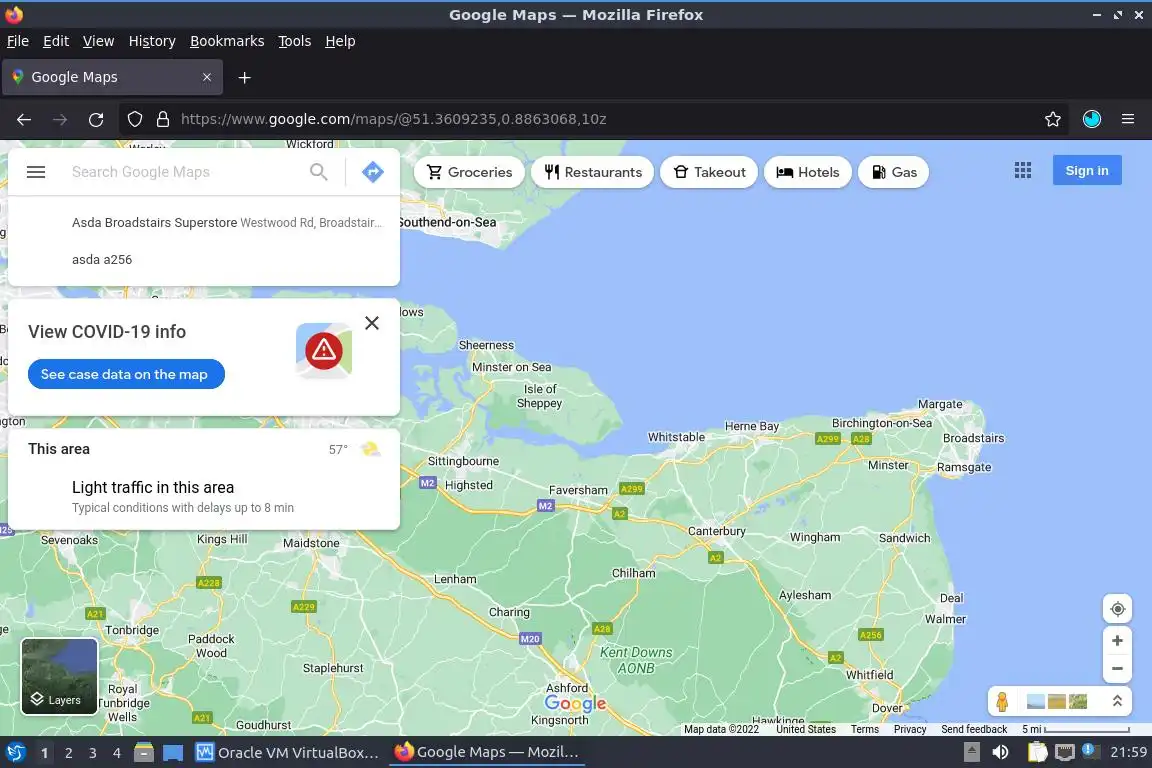Image resolution: width=1152 pixels, height=768 pixels.
Task: Click the Google logo on map
Action: tap(575, 703)
